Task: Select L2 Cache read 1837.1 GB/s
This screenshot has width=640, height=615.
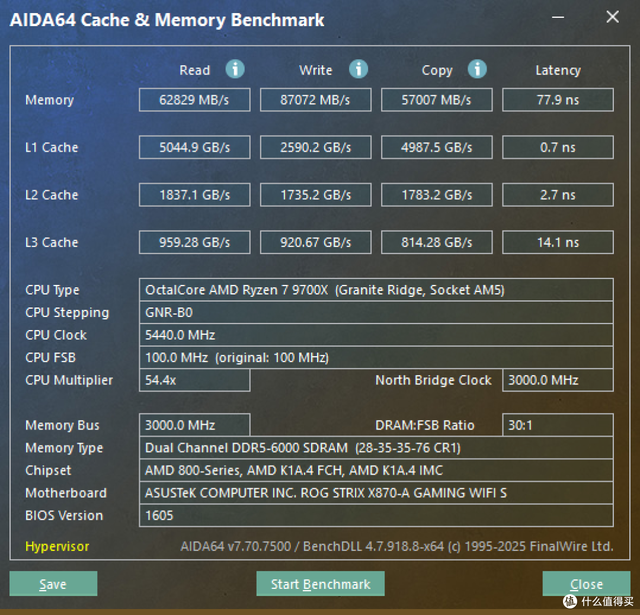Action: [x=194, y=195]
